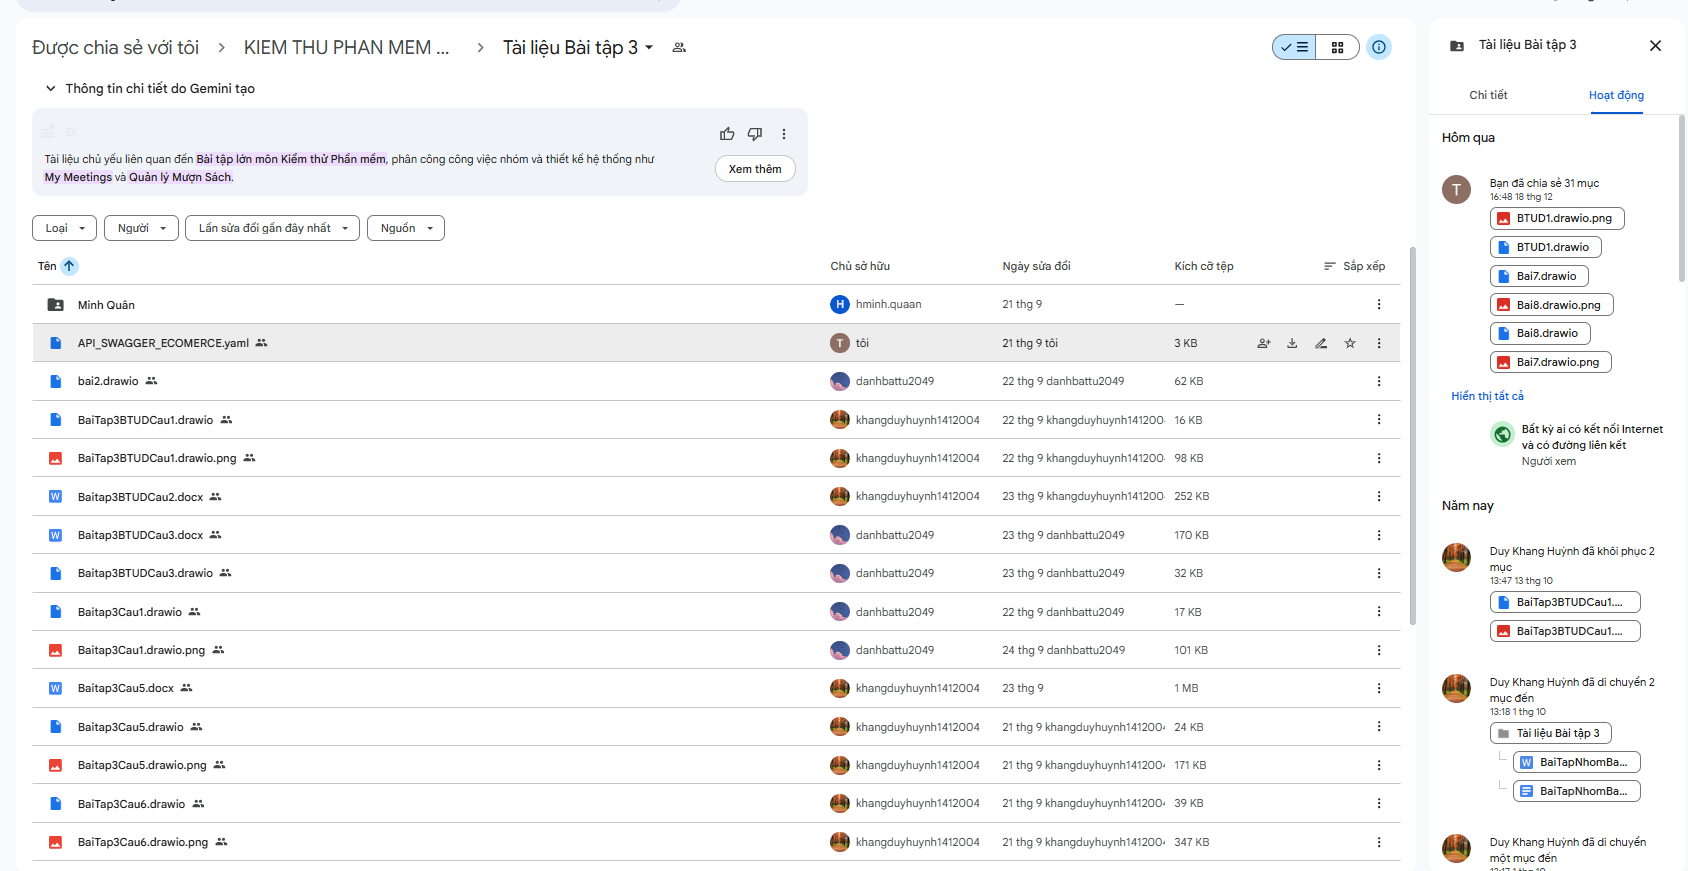Select Baitap3Cau1.drawio file name

pyautogui.click(x=130, y=612)
